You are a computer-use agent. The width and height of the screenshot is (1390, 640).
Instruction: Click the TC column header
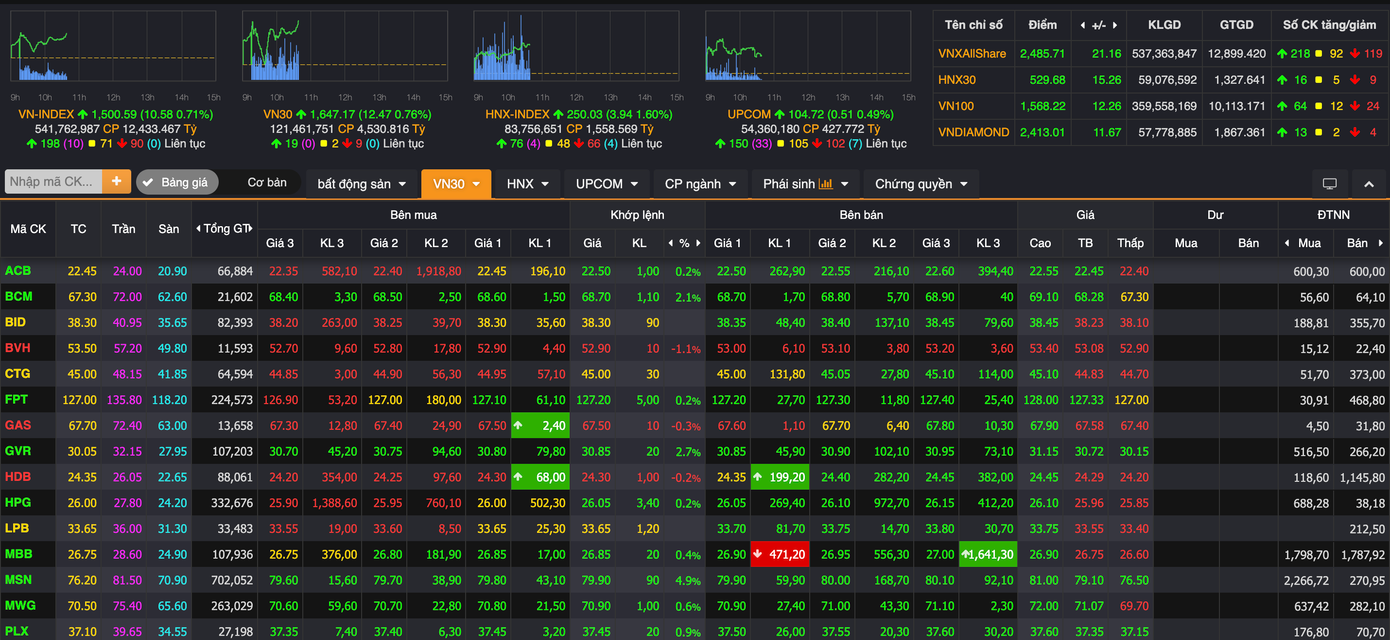[x=78, y=229]
